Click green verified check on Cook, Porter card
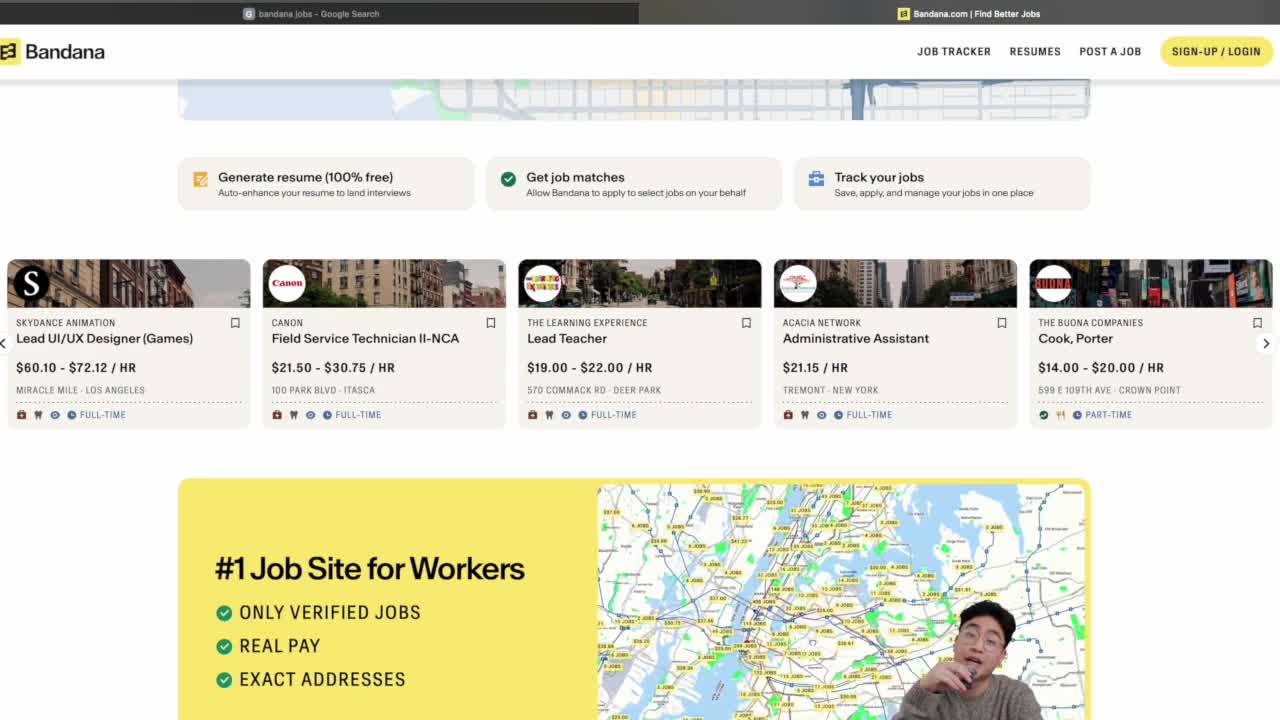 tap(1044, 415)
